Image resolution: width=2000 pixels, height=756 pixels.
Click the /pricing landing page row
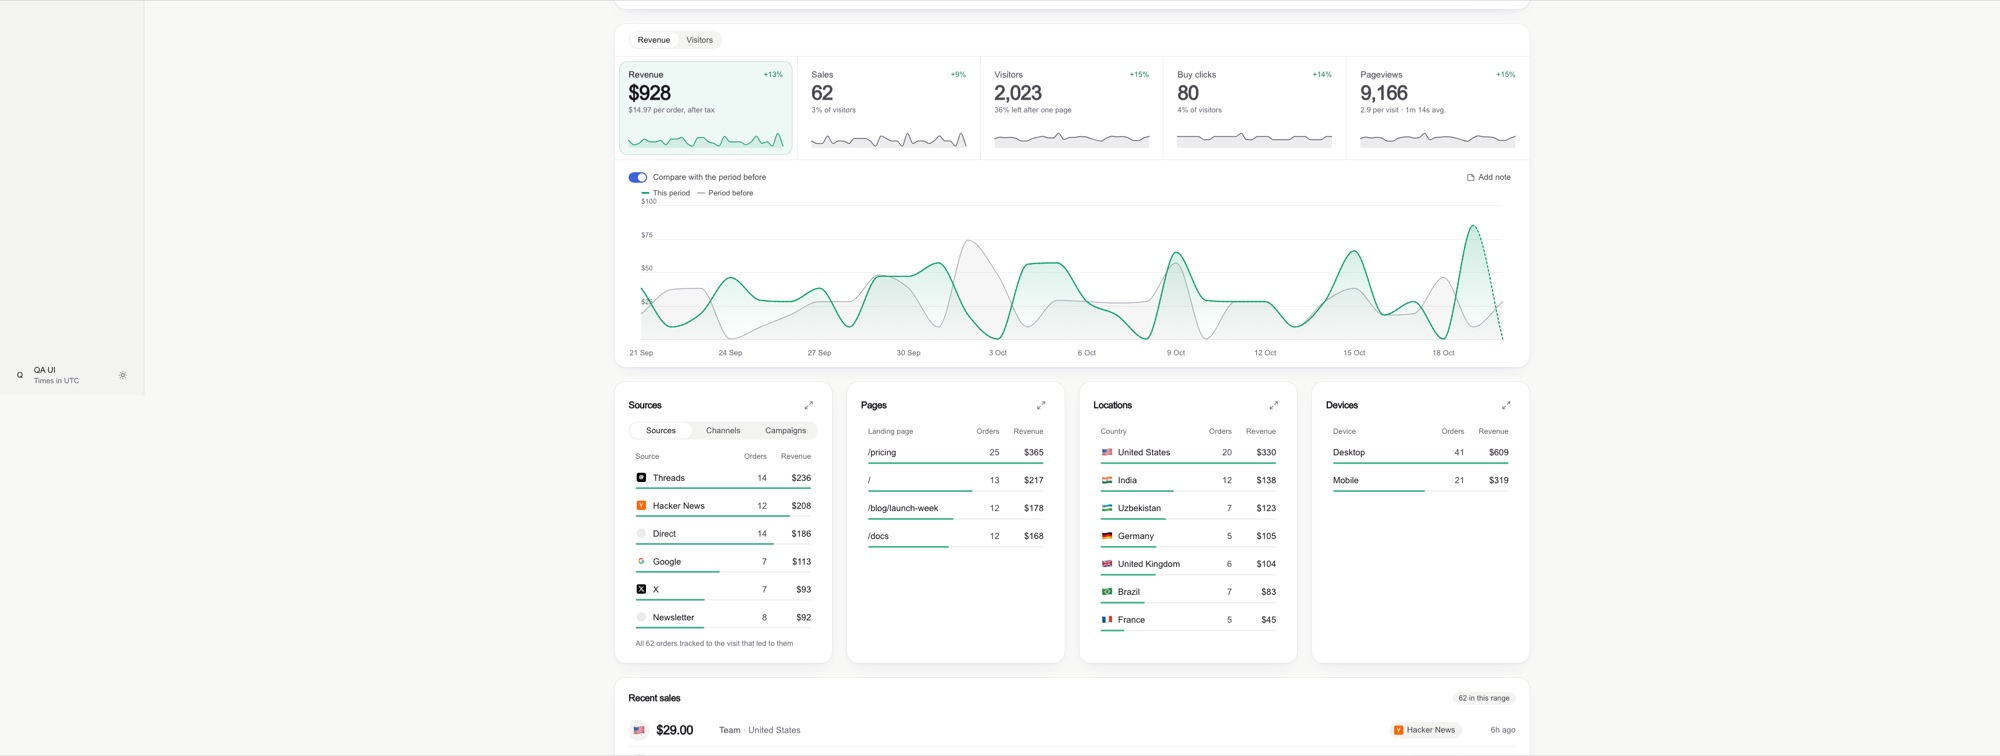pyautogui.click(x=955, y=454)
